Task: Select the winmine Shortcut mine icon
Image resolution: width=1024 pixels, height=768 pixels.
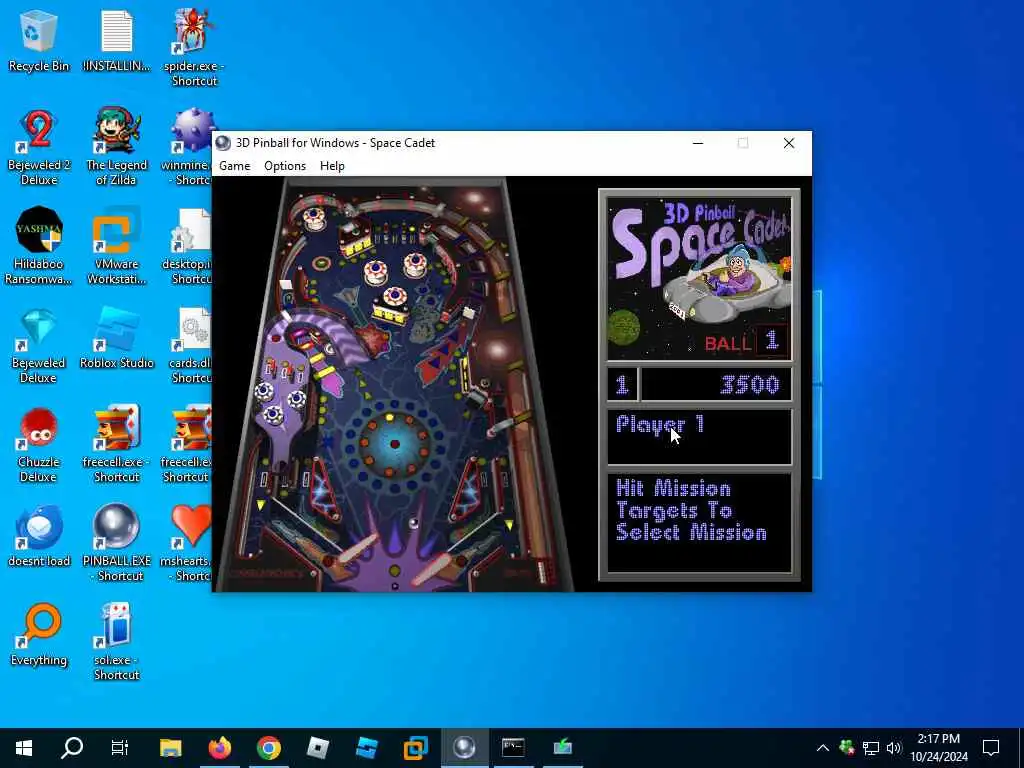Action: [187, 148]
